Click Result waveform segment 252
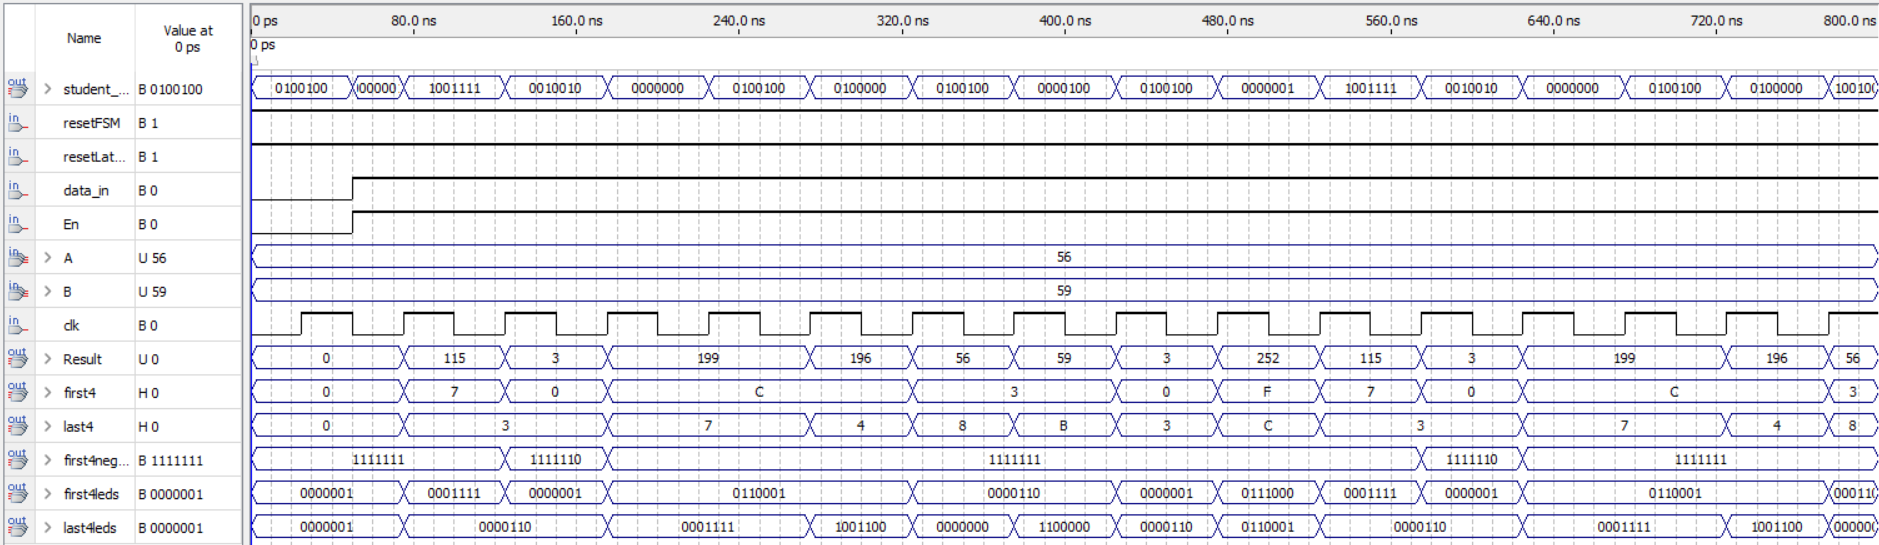 click(1268, 358)
